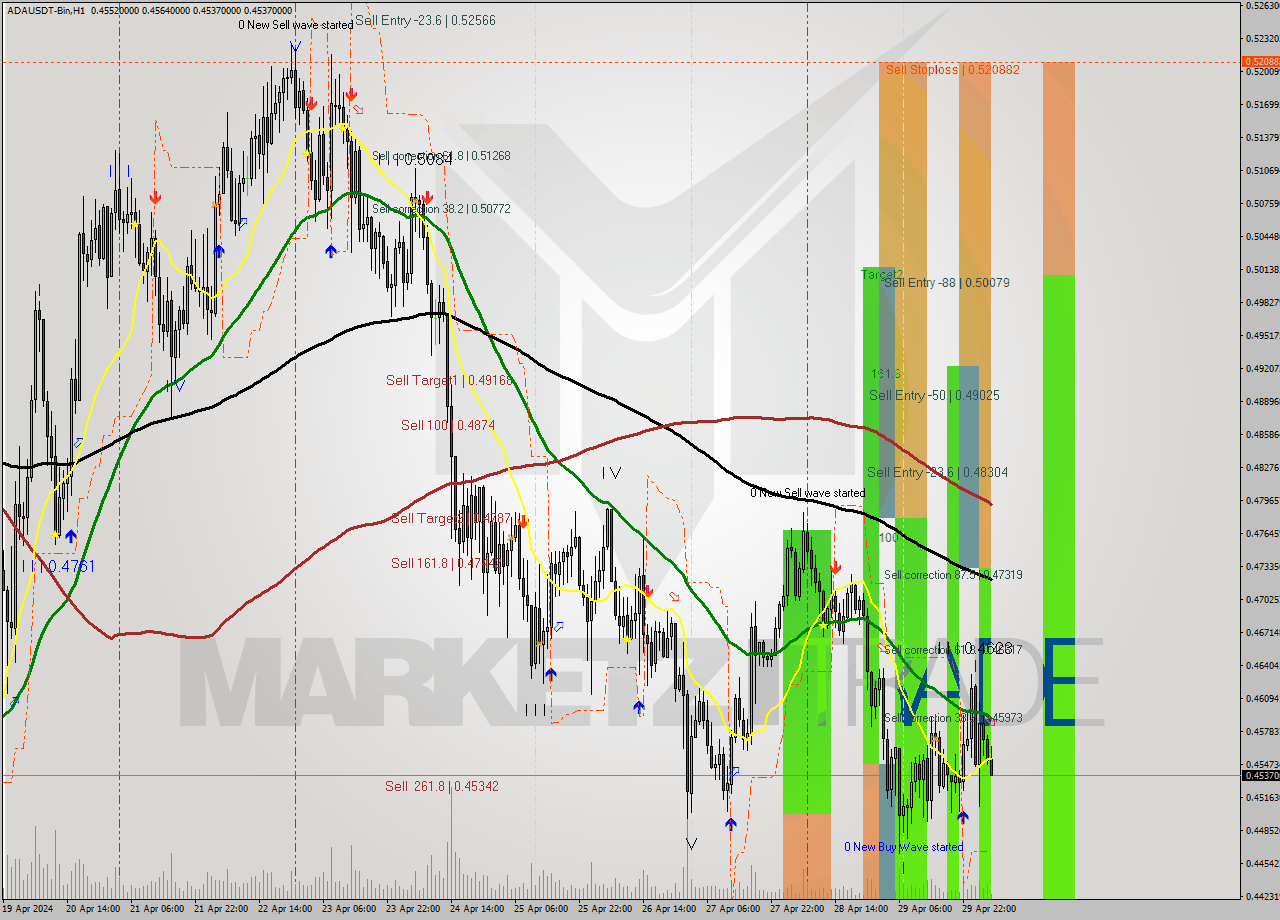The image size is (1280, 920).
Task: Click the '23 Apr 06:00' time label
Action: pos(349,909)
